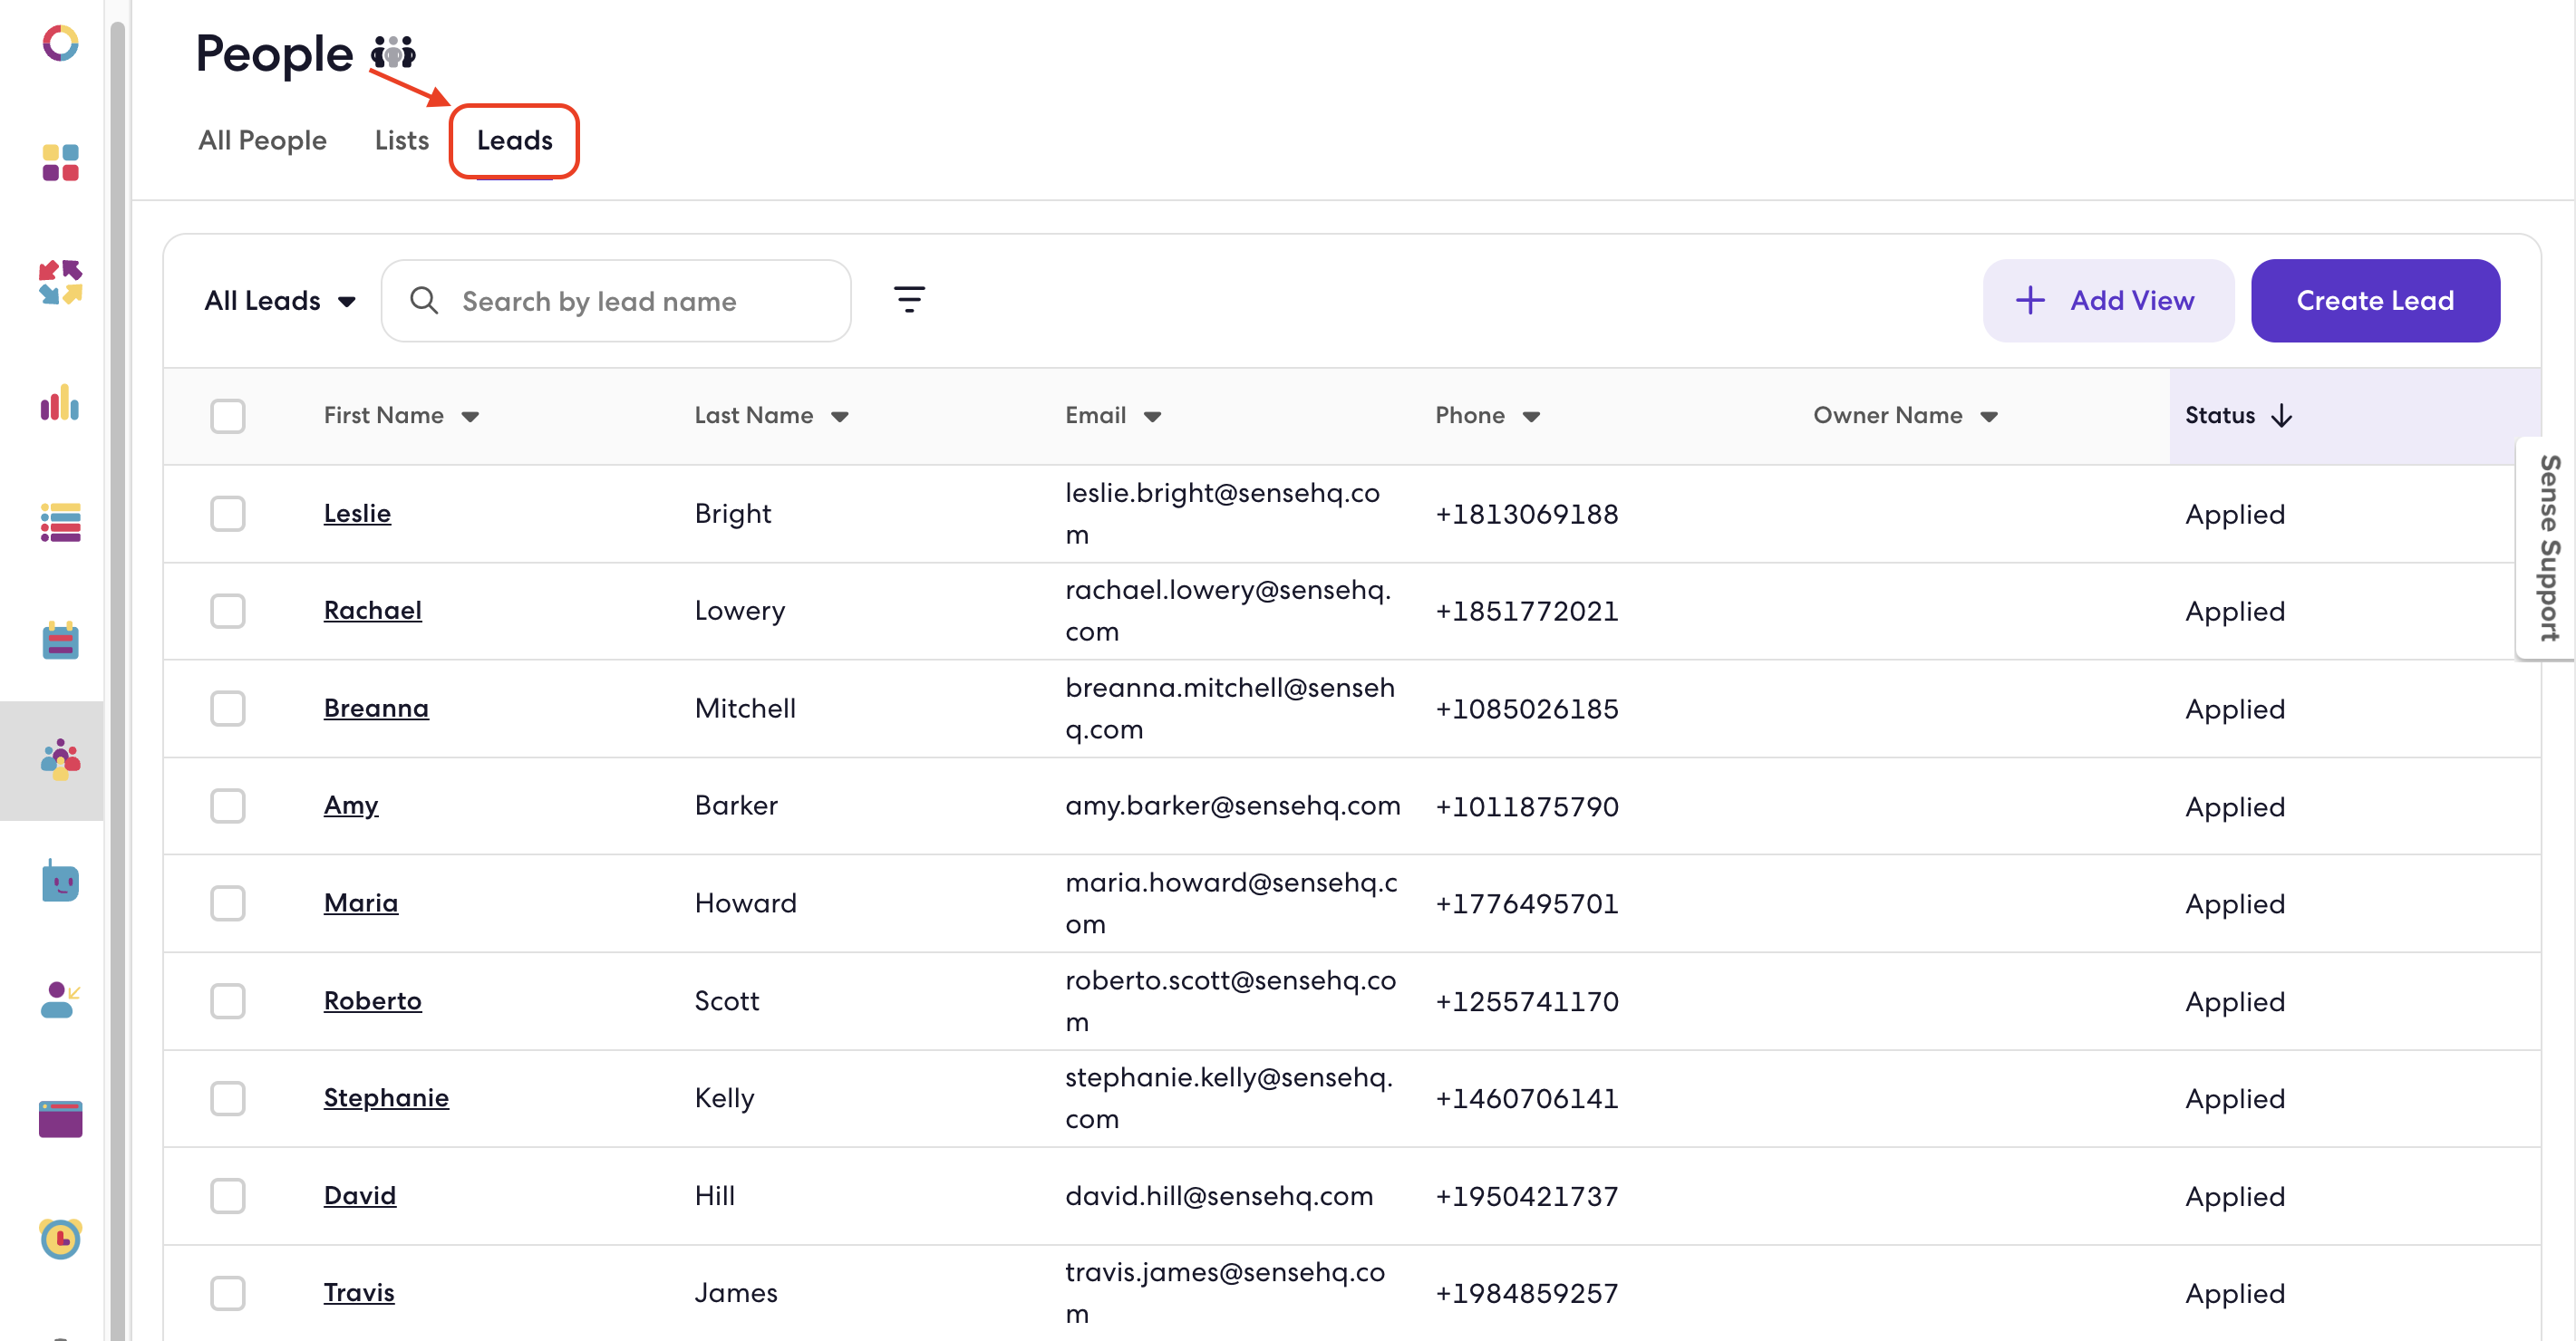Click the sidebar vertical scrollbar
The image size is (2576, 1341).
[118, 680]
